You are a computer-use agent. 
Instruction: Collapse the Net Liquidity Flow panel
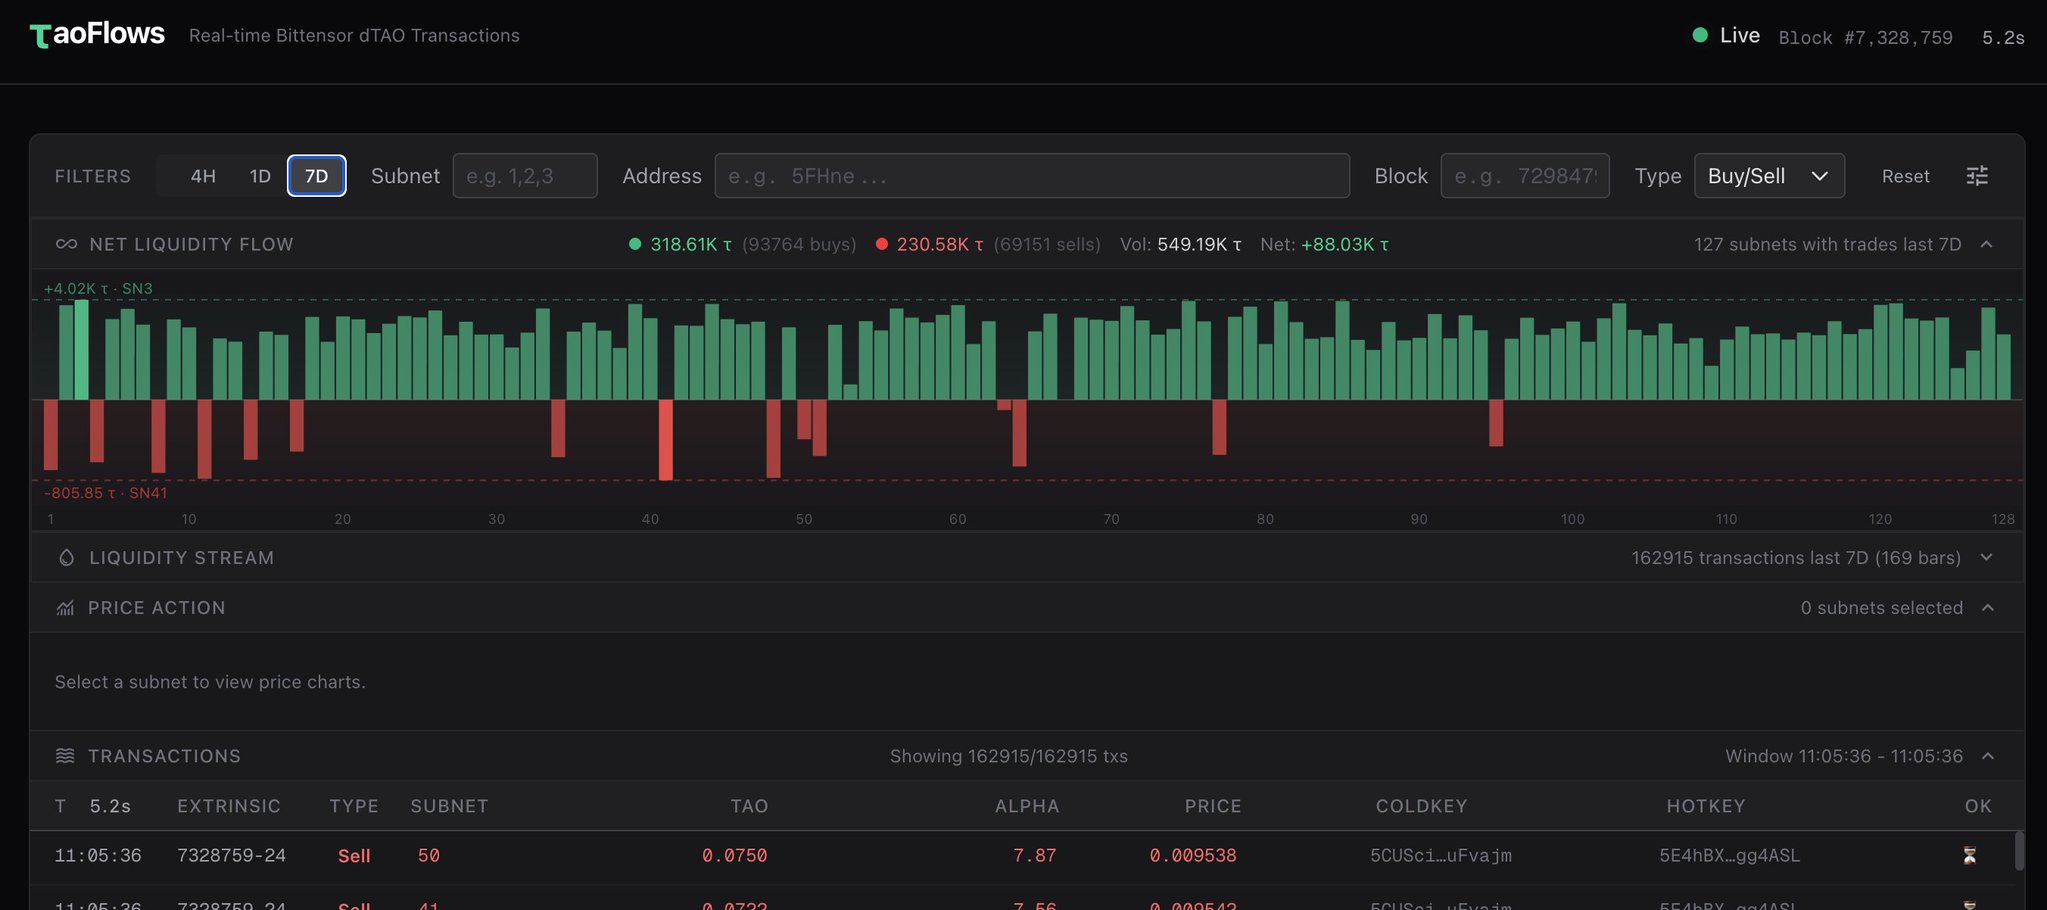1986,244
